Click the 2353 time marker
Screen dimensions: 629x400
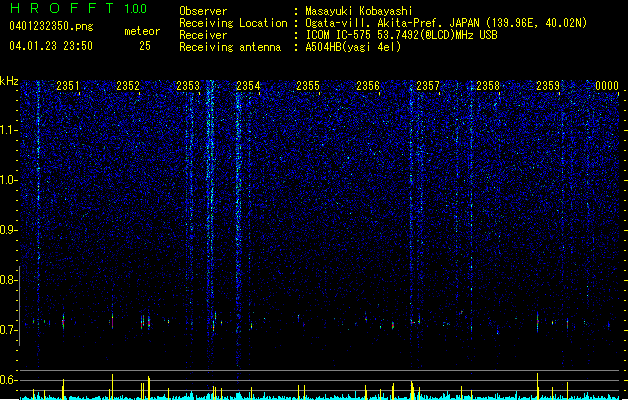[188, 86]
